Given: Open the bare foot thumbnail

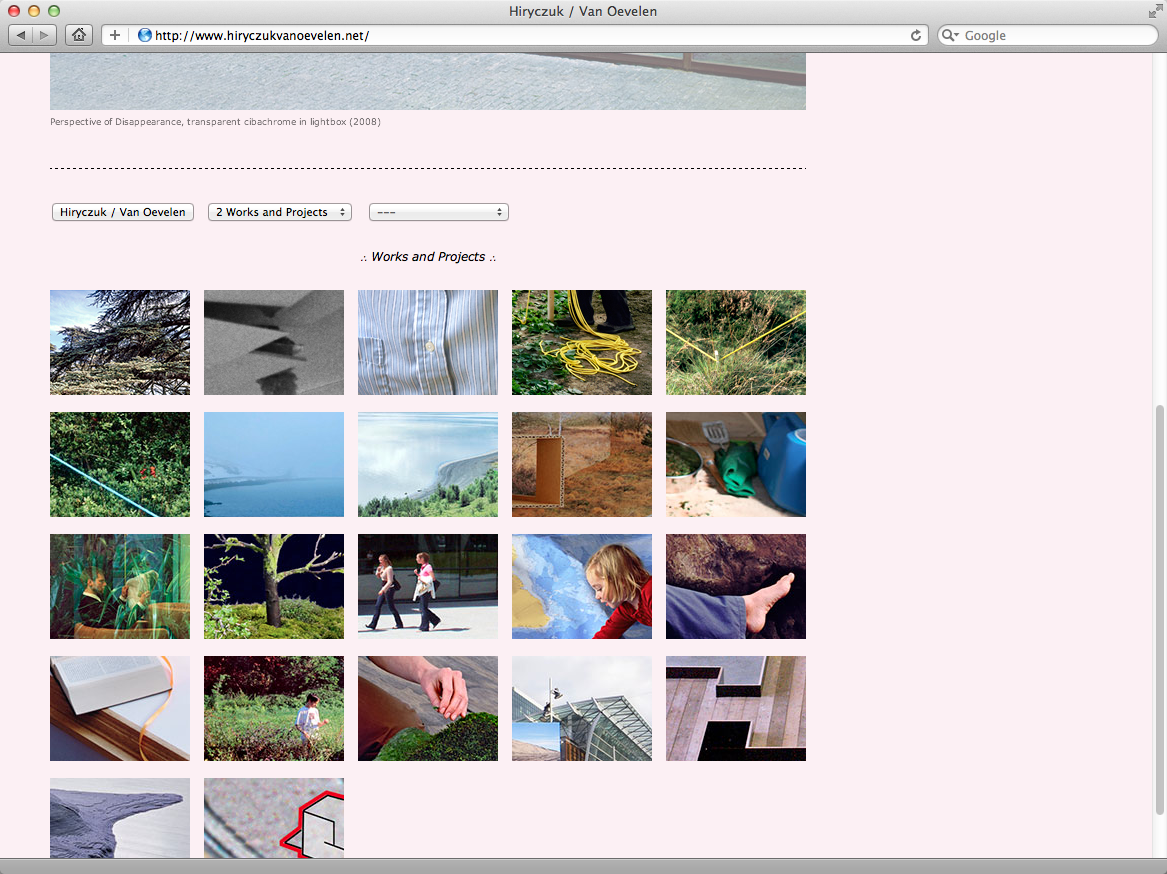Looking at the screenshot, I should pos(736,586).
